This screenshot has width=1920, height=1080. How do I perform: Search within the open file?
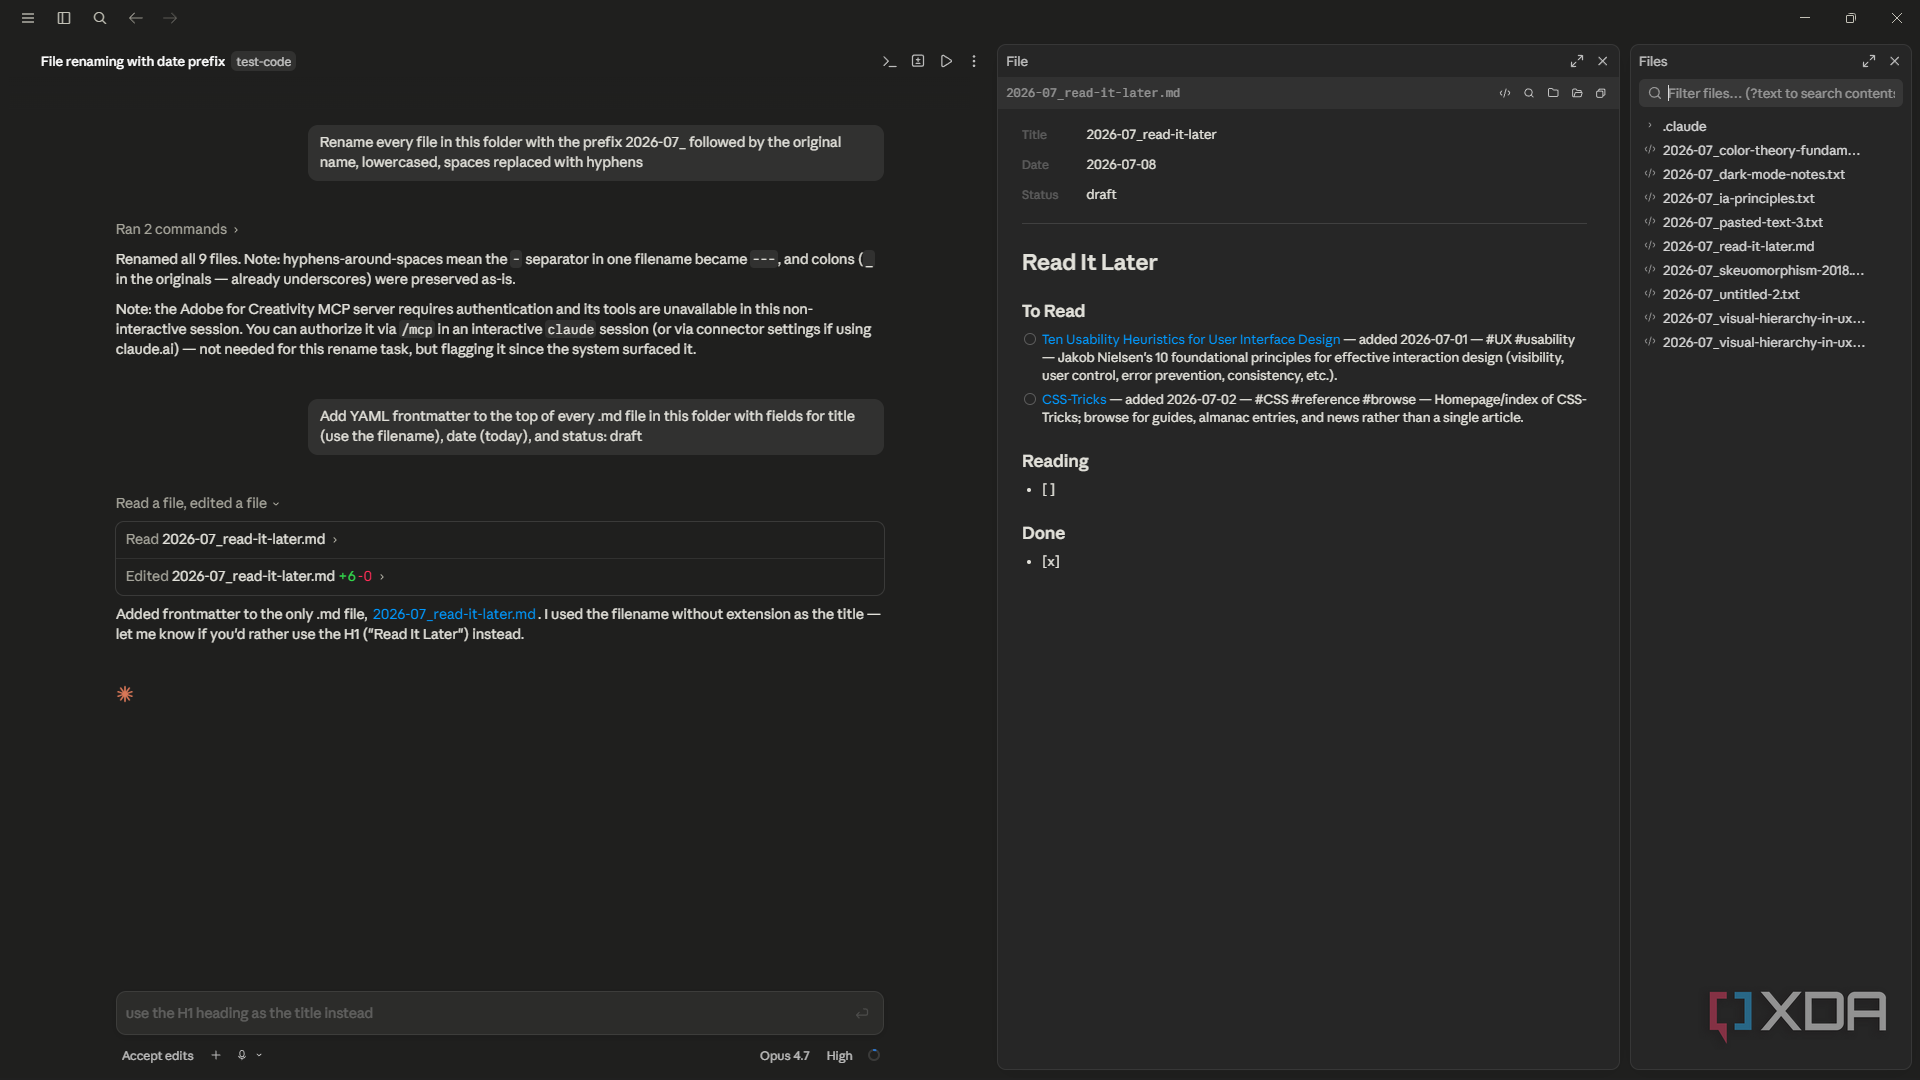coord(1529,93)
